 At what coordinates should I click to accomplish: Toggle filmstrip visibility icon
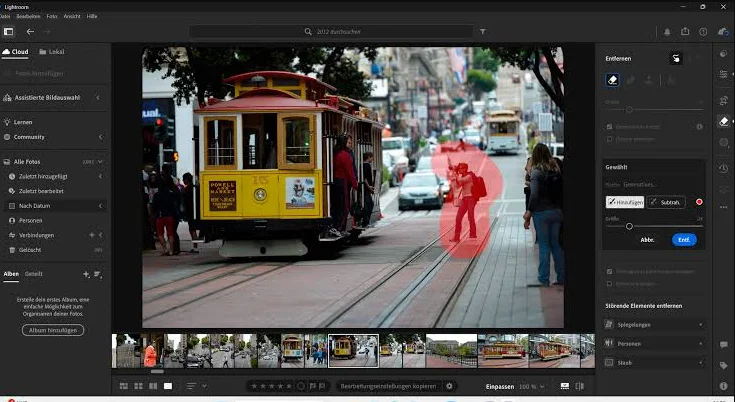(565, 386)
